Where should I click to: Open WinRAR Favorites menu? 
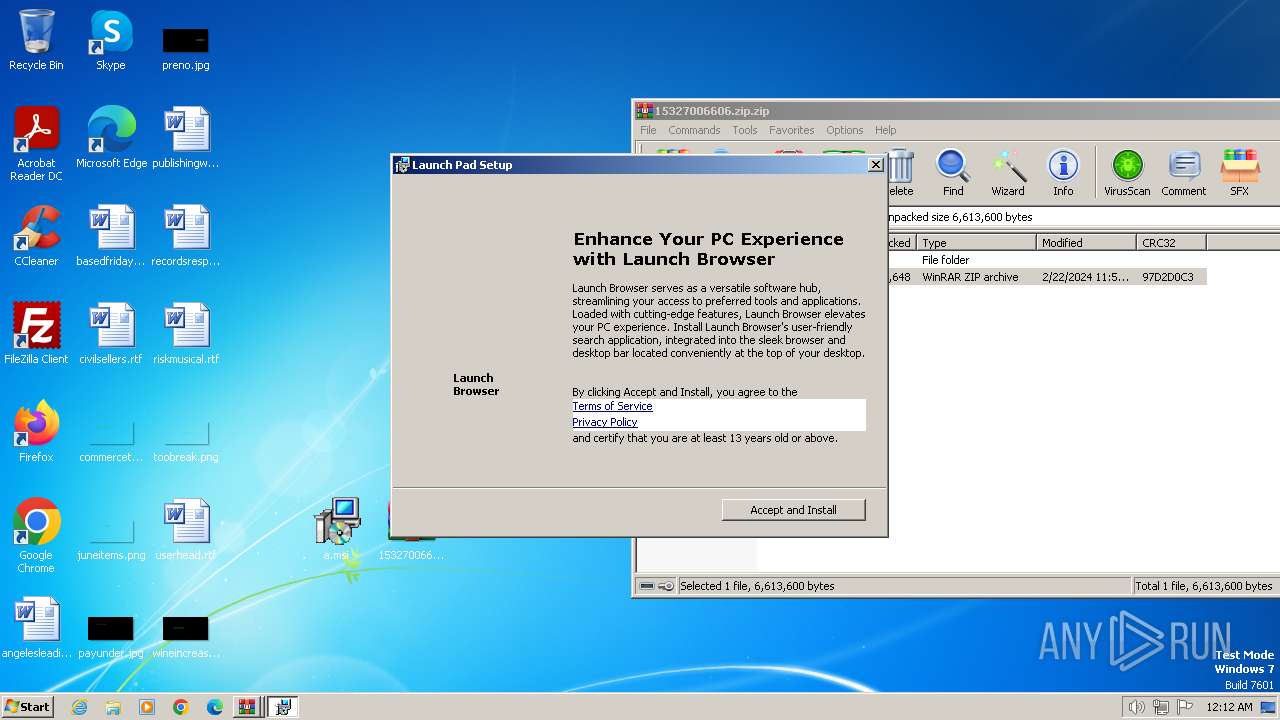tap(791, 130)
